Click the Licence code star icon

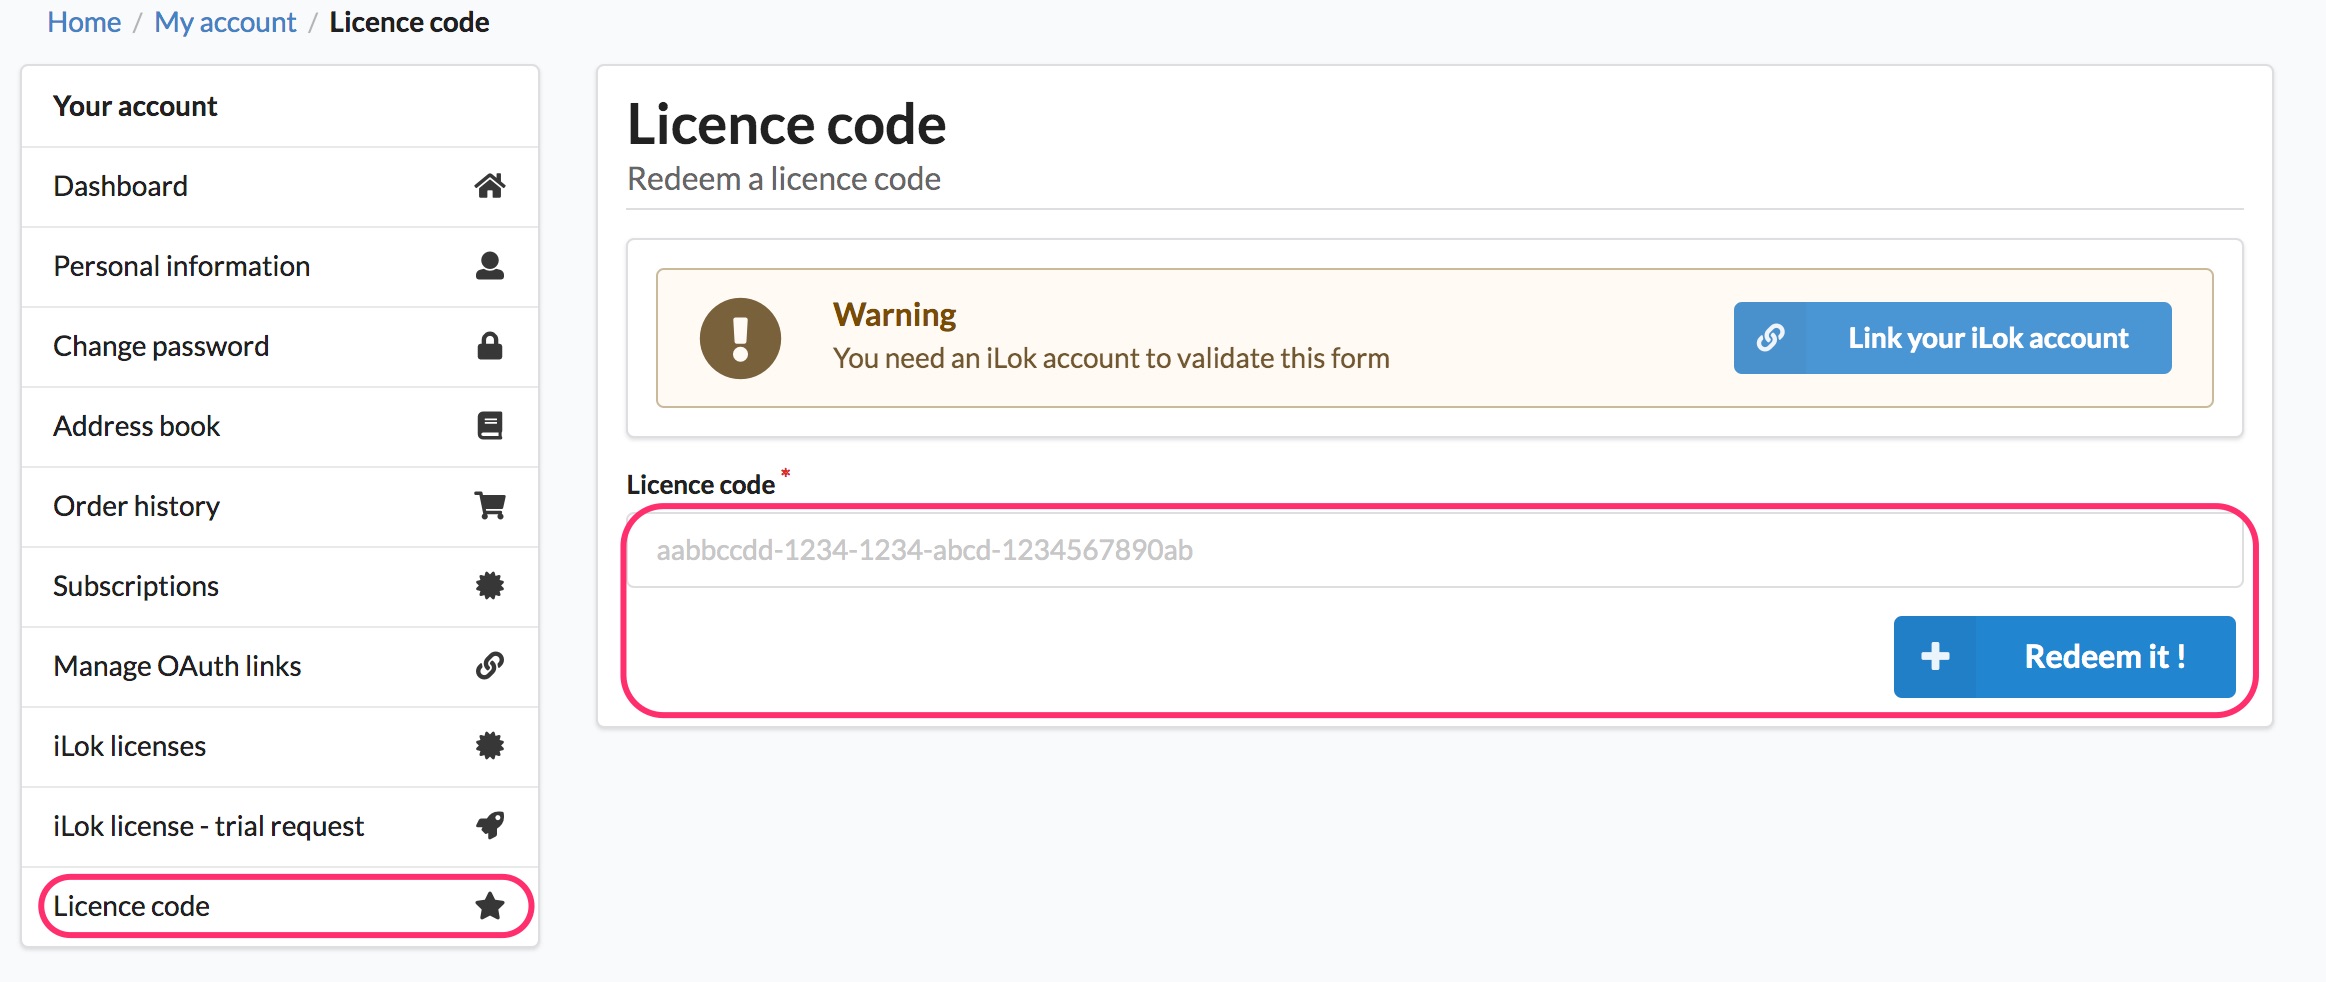489,906
